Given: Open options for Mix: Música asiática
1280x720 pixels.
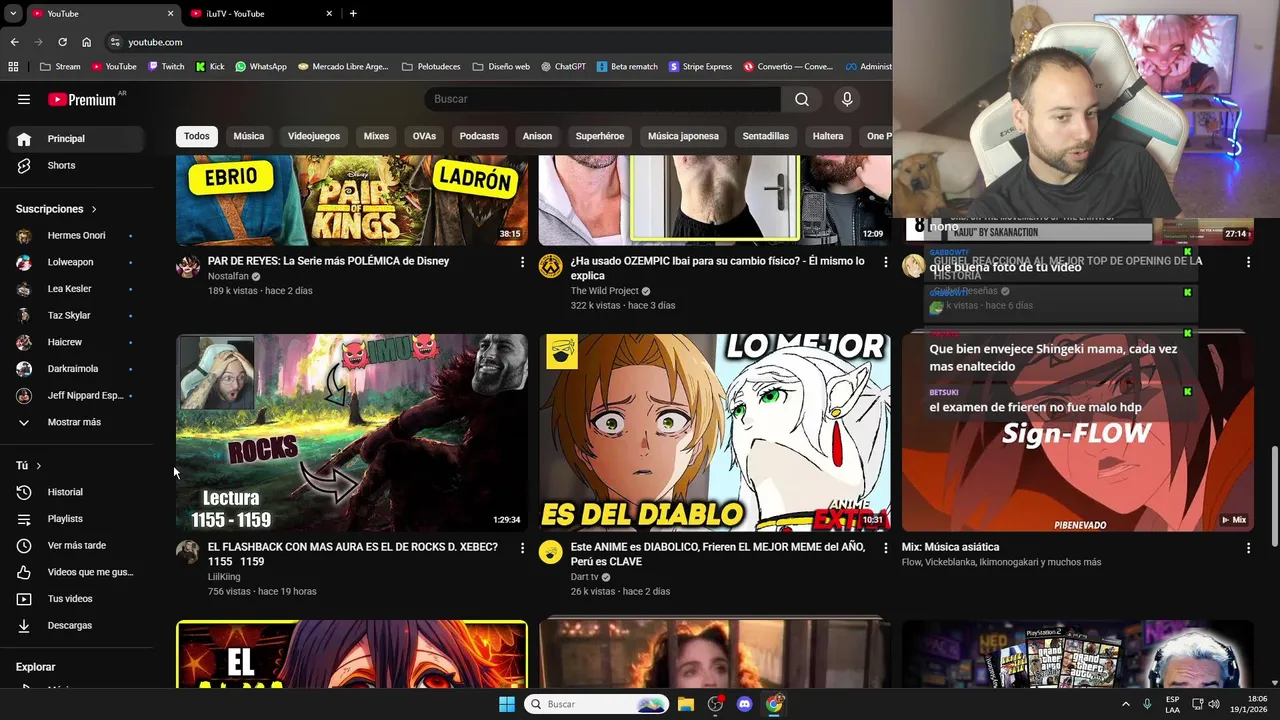Looking at the screenshot, I should (x=1248, y=548).
